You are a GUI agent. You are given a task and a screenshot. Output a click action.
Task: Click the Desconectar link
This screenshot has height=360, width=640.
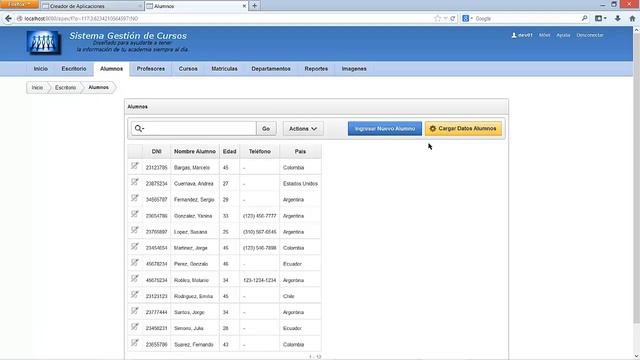[590, 35]
